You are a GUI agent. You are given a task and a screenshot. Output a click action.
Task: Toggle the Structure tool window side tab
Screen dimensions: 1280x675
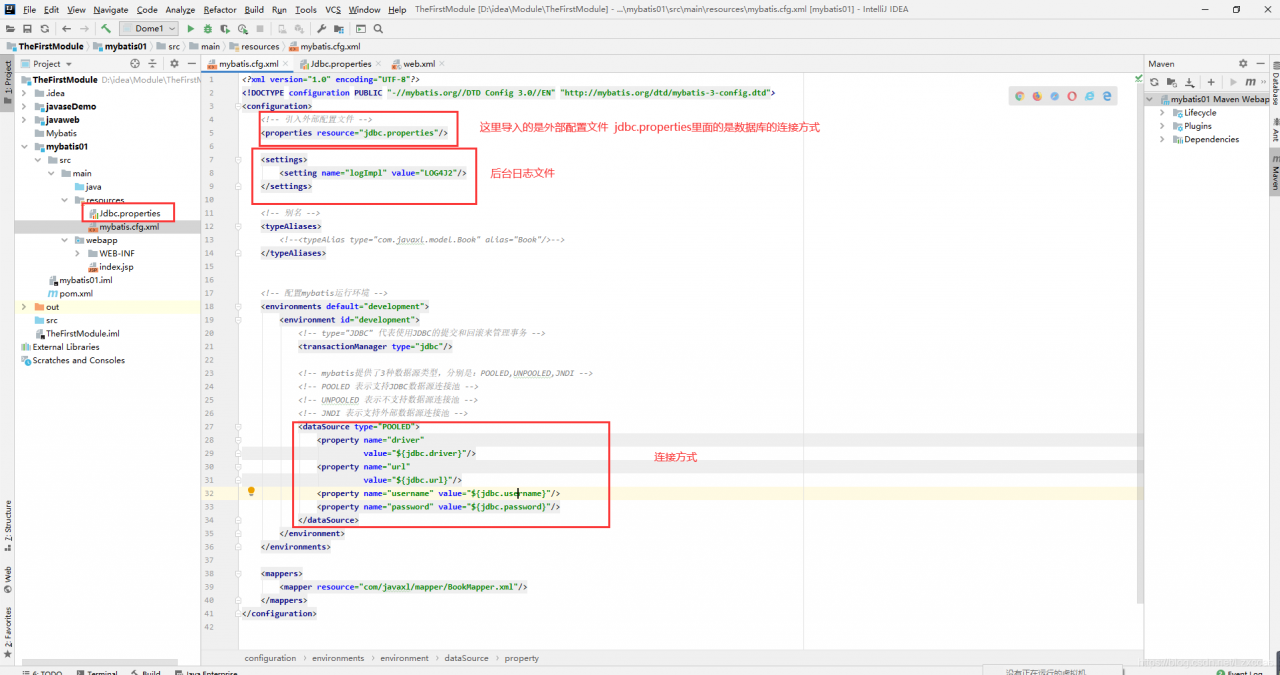point(7,520)
